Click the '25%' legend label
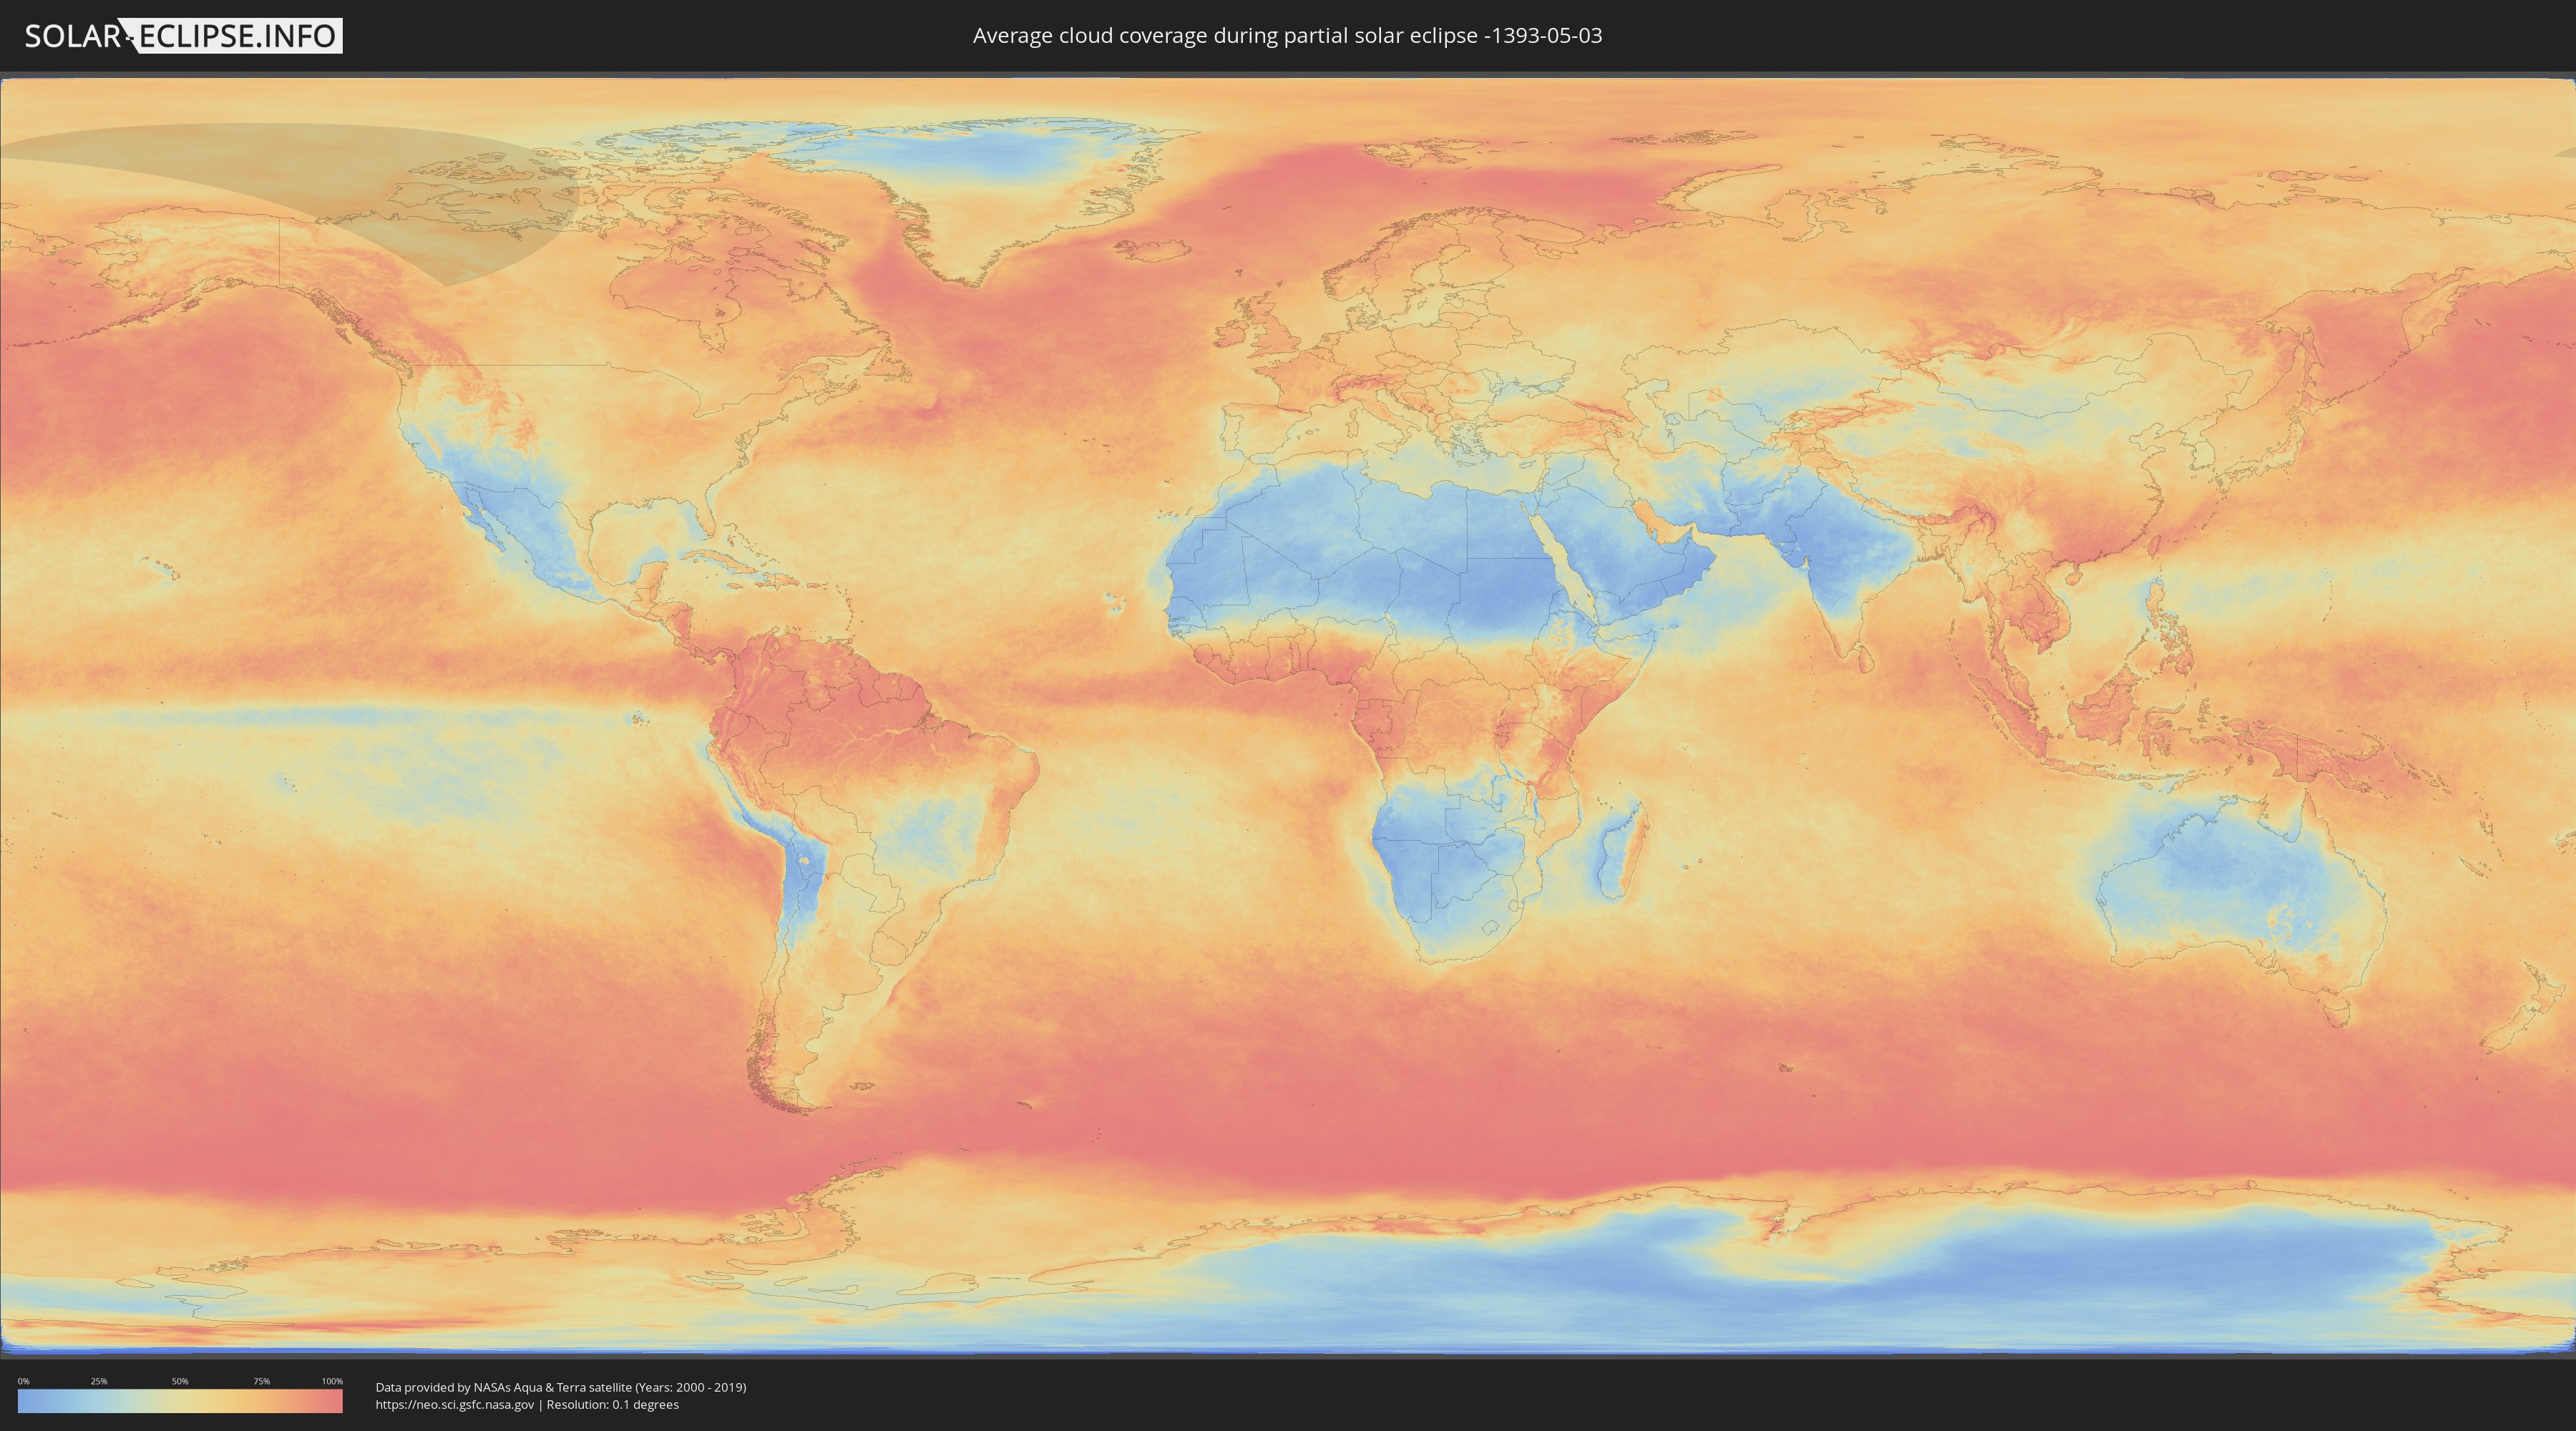 (x=99, y=1381)
